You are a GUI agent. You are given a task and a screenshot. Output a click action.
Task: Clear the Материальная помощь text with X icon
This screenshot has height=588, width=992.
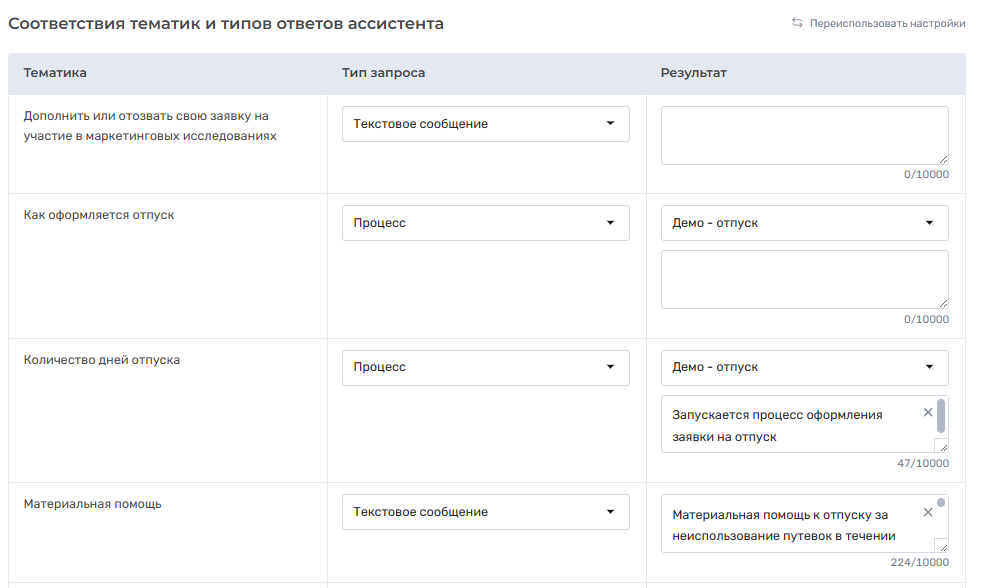coord(927,512)
